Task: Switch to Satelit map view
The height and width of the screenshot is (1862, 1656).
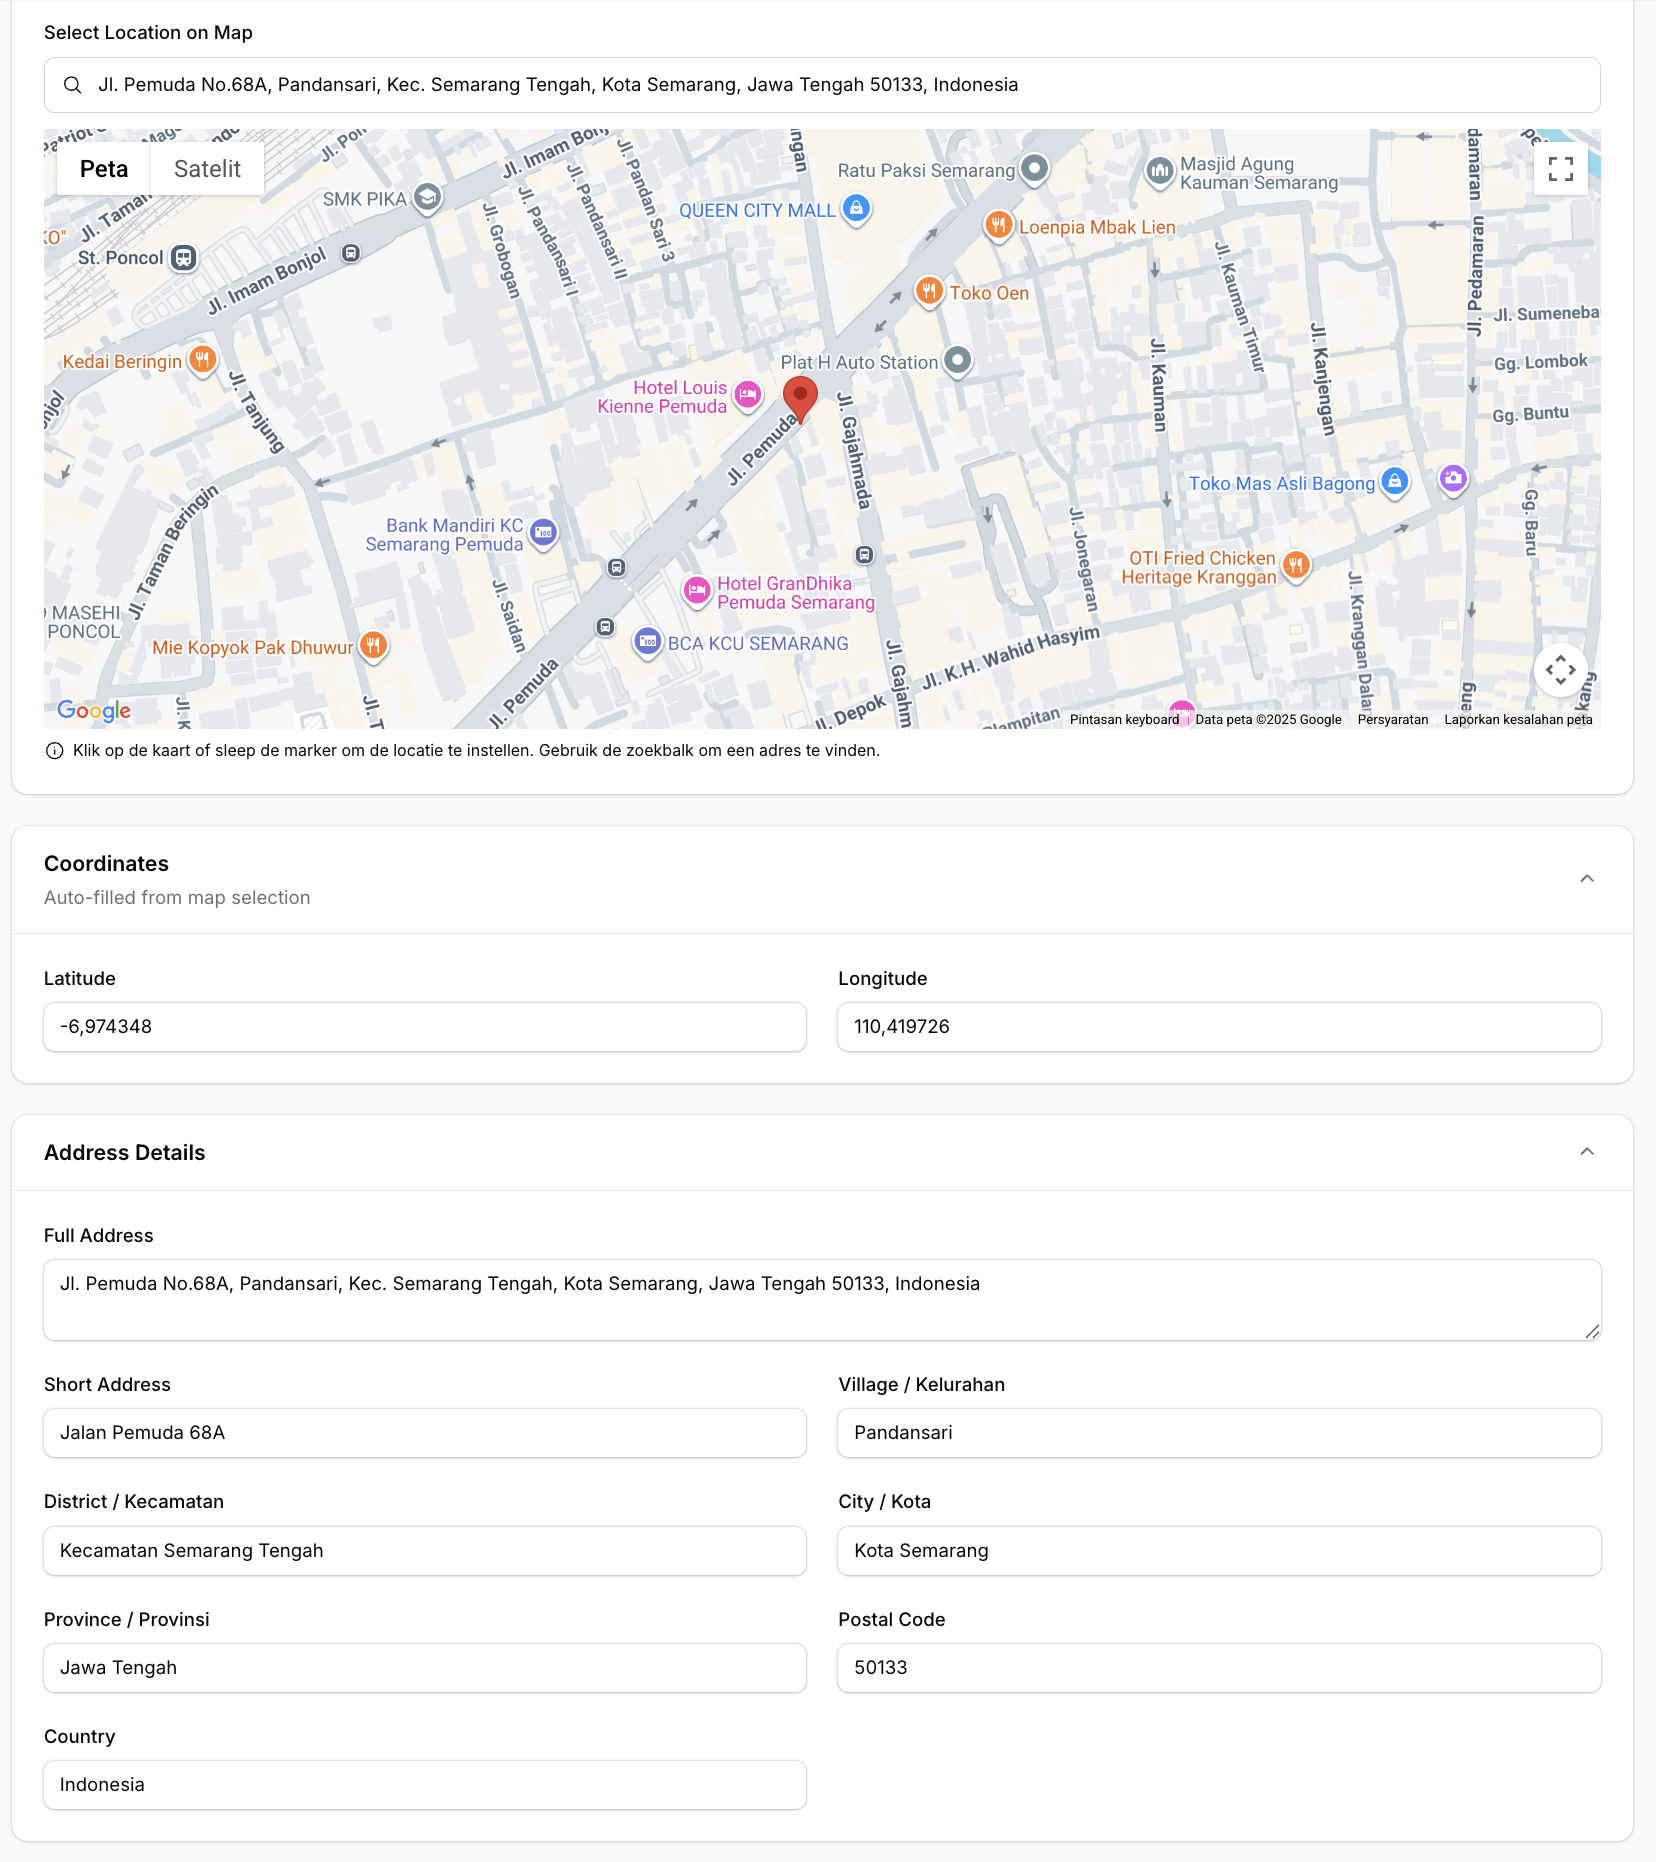Action: pos(207,168)
